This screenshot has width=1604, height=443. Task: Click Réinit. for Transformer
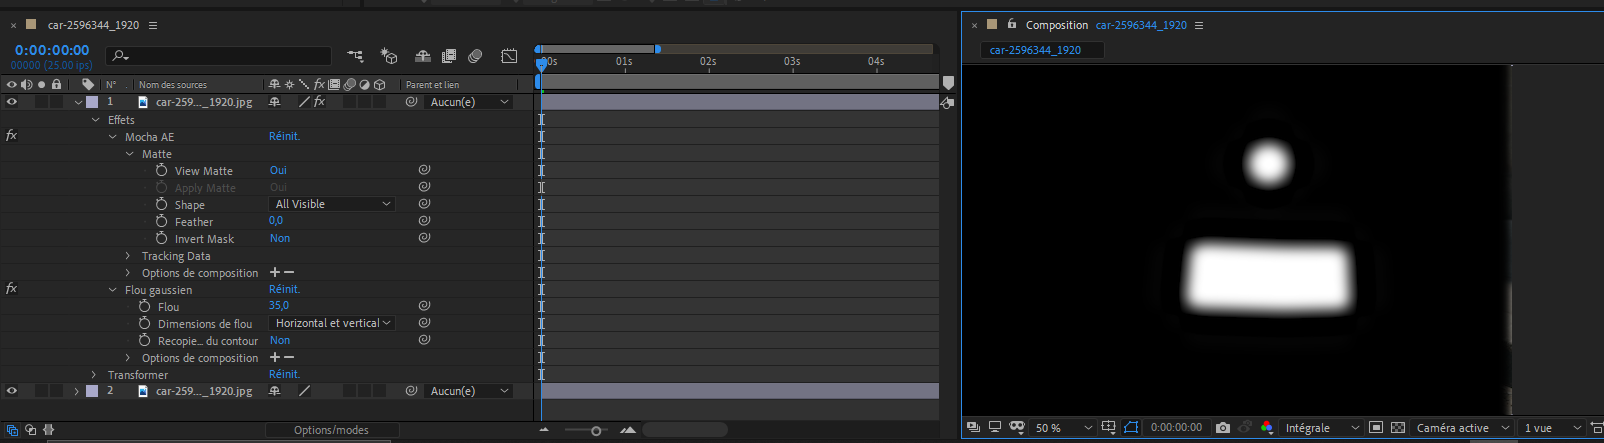(x=284, y=374)
